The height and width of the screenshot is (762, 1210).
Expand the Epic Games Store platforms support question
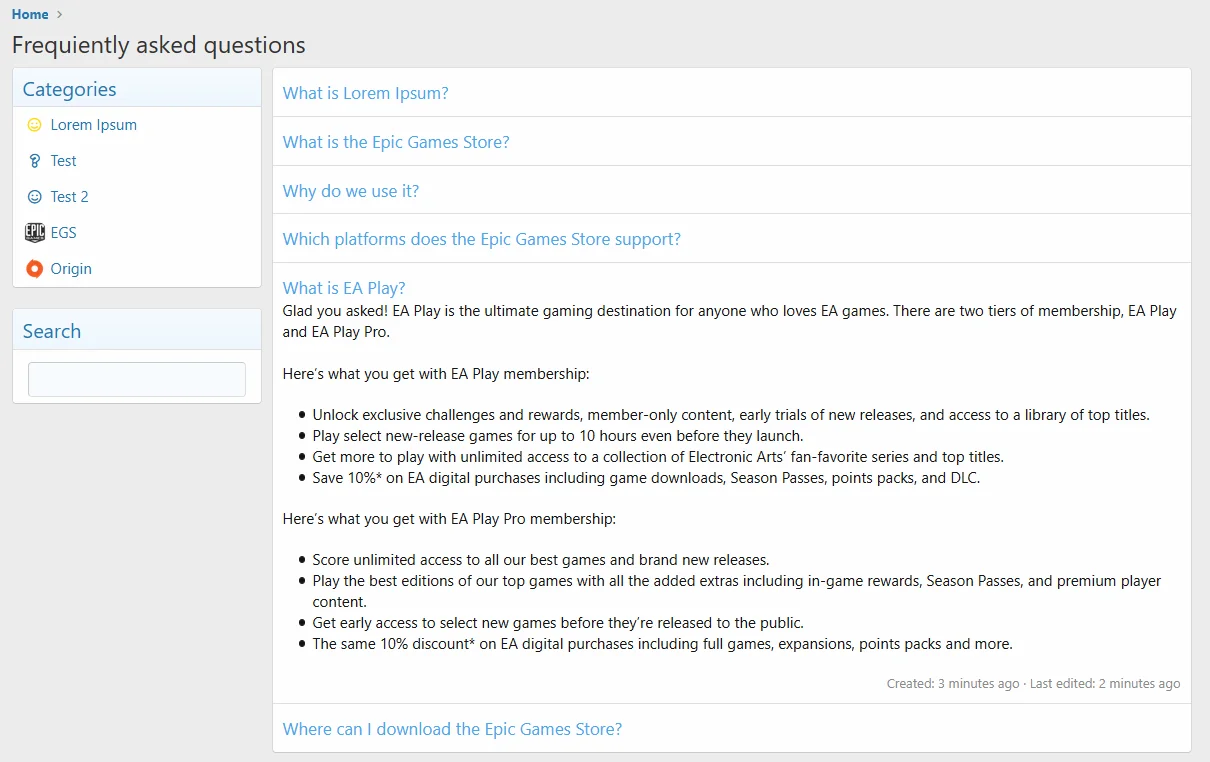[481, 239]
